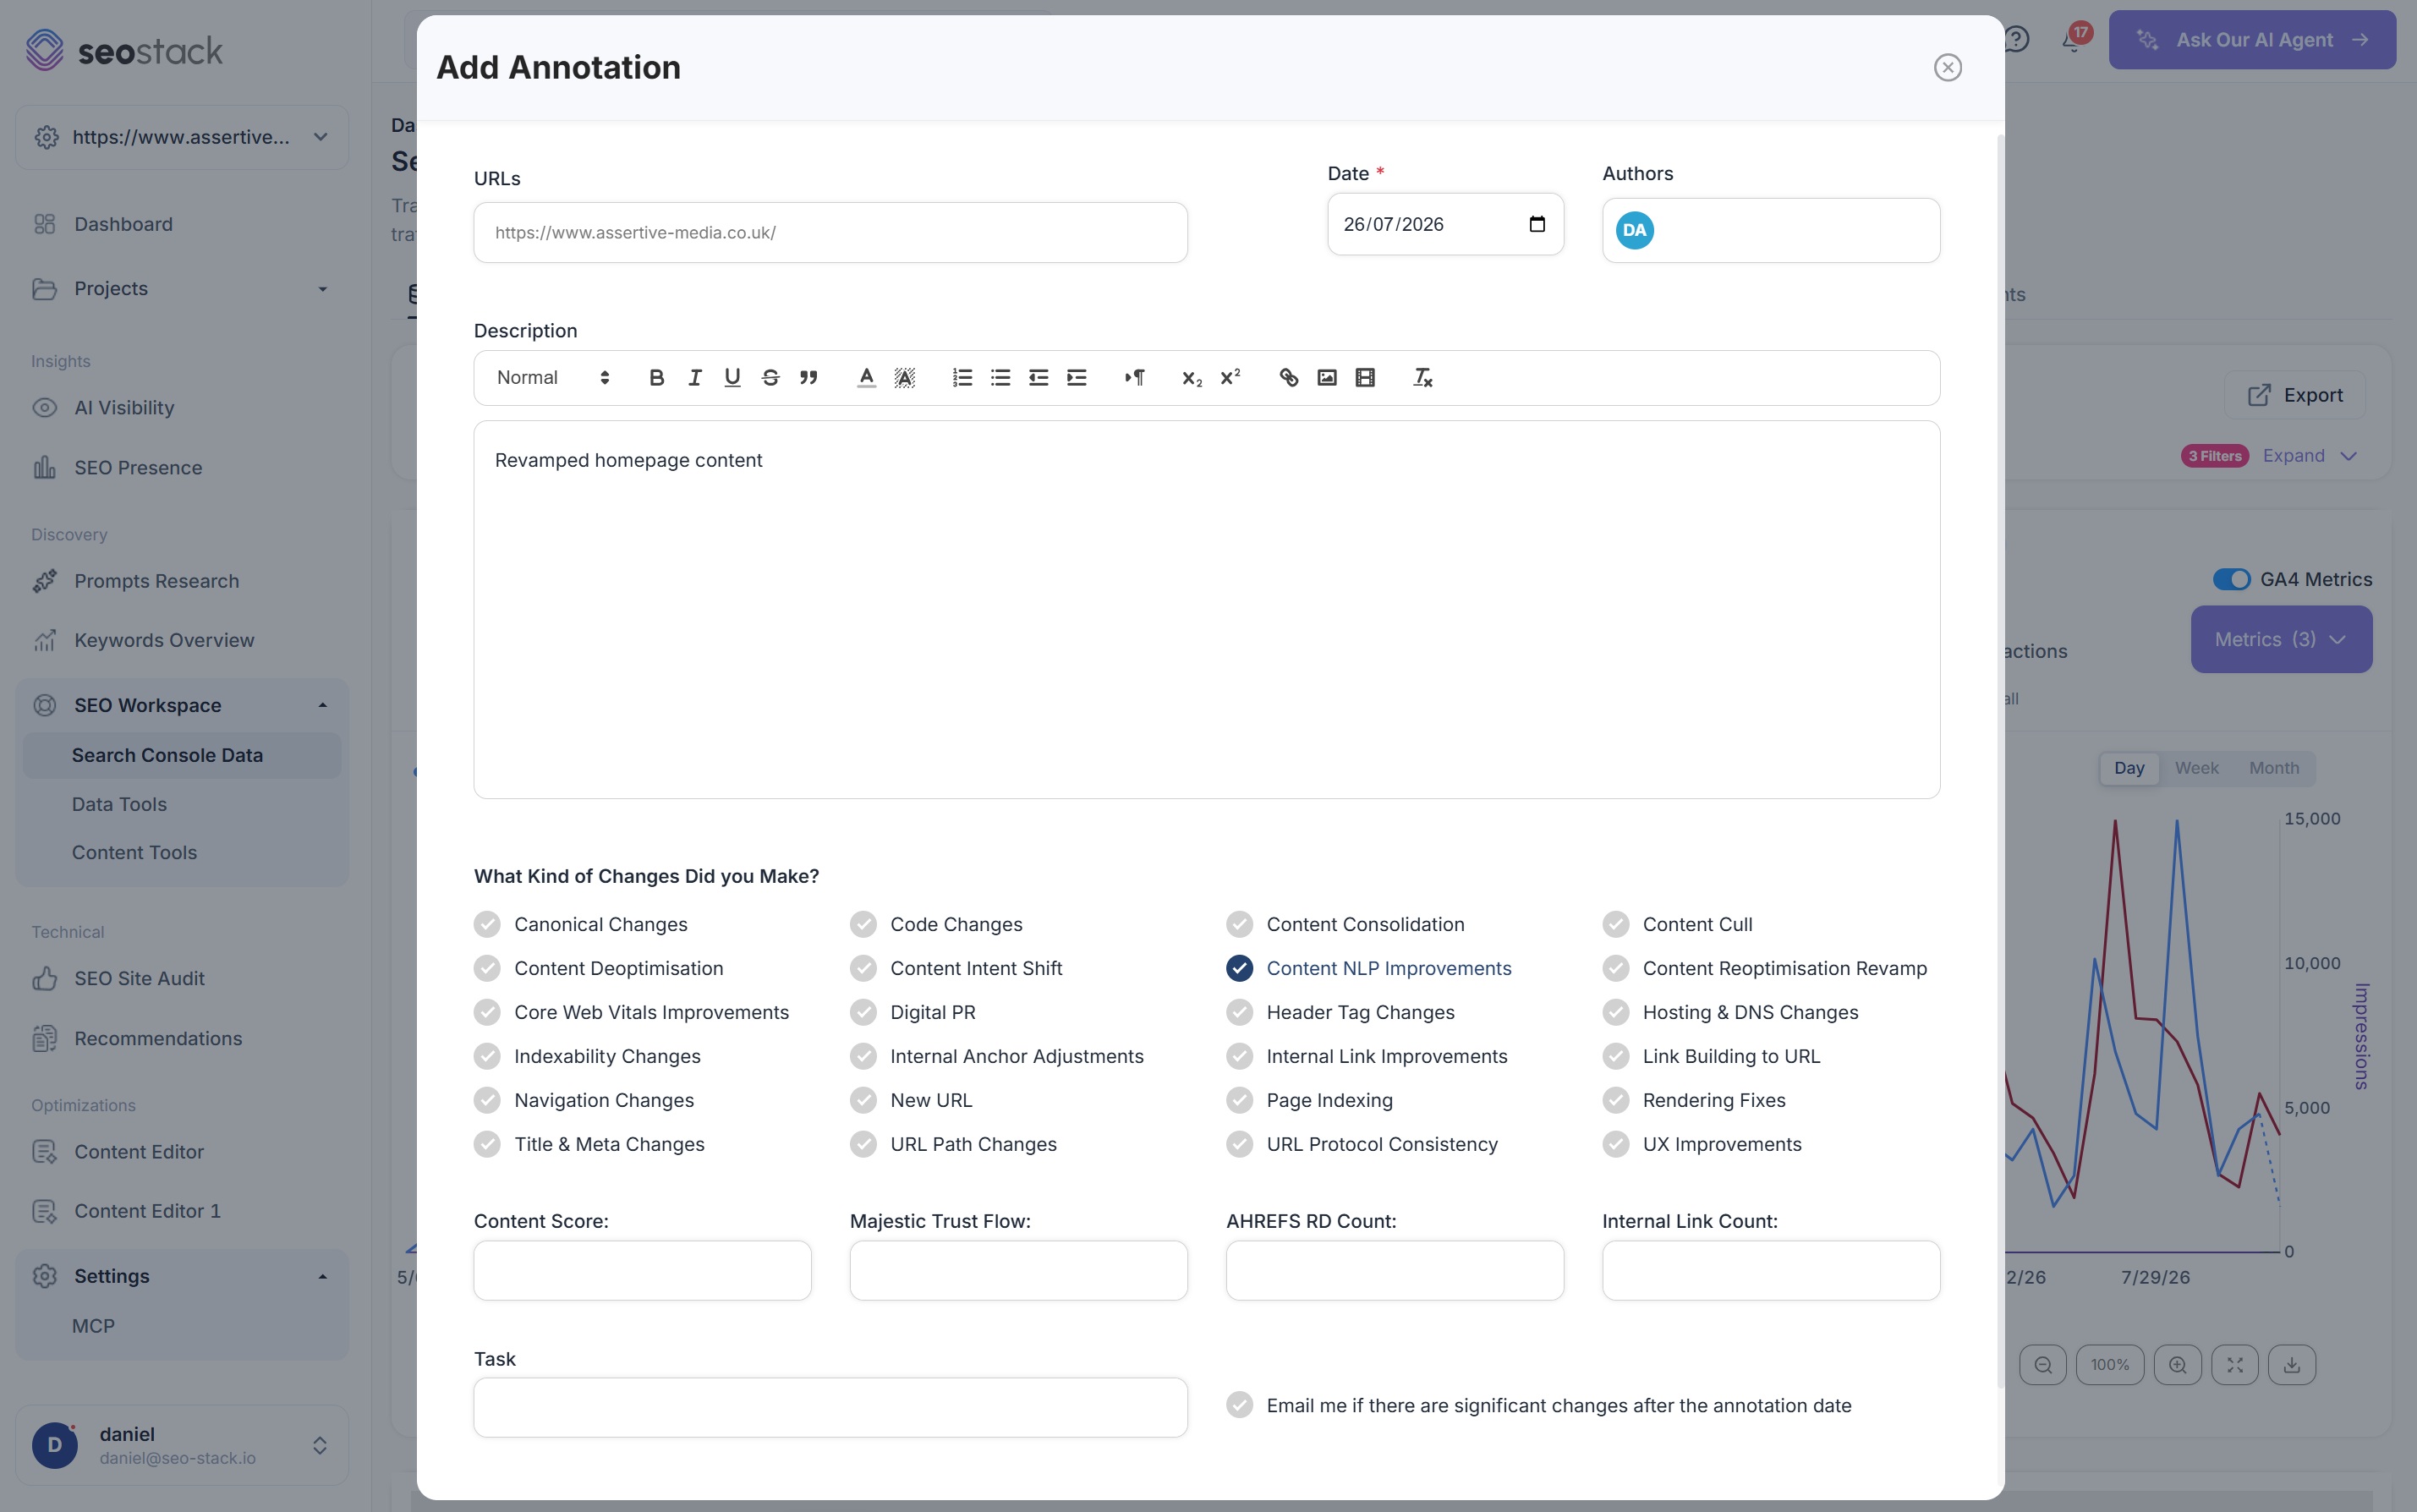2417x1512 pixels.
Task: Uncheck Content NLP Improvements
Action: click(1239, 969)
